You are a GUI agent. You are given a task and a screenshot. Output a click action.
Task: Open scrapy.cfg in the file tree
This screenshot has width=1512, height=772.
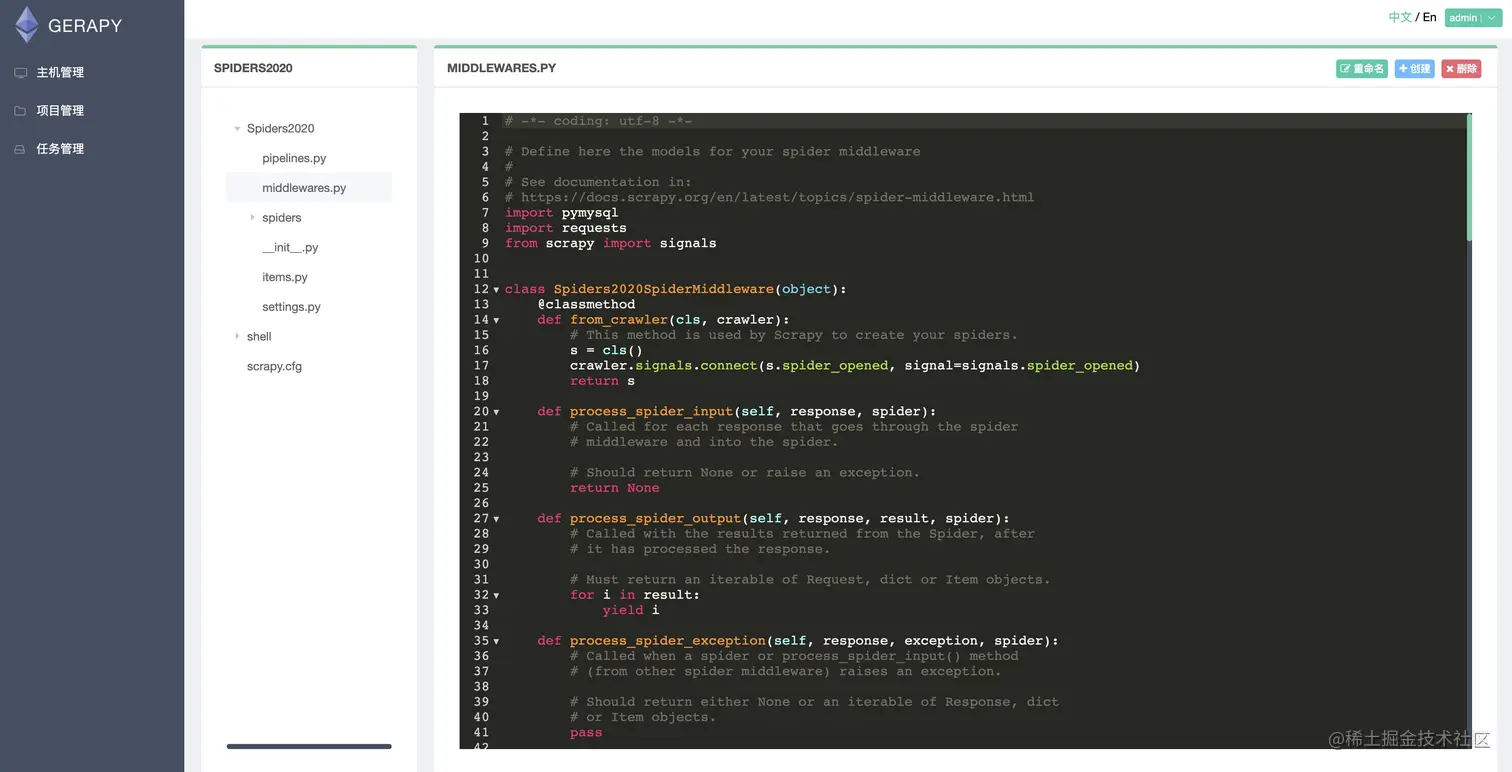click(x=274, y=367)
